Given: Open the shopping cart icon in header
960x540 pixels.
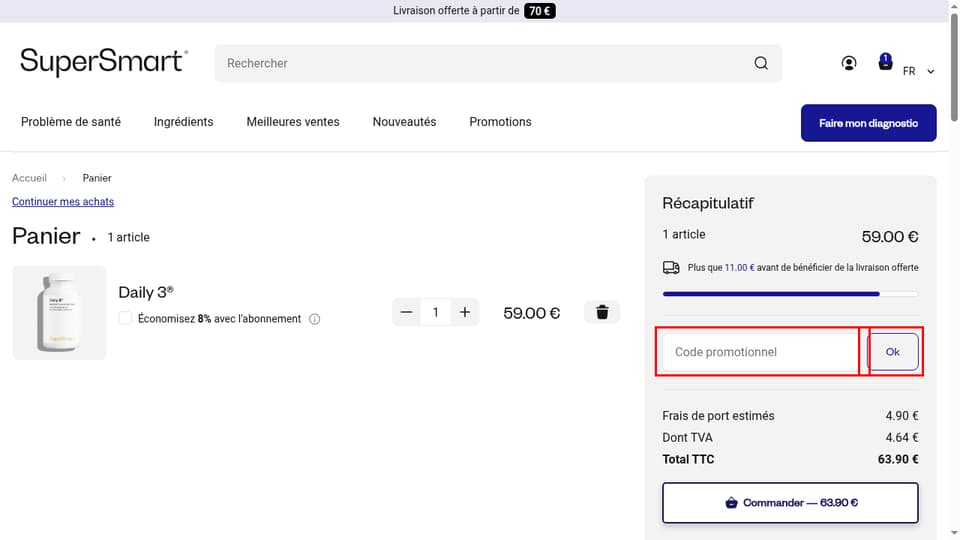Looking at the screenshot, I should 885,62.
